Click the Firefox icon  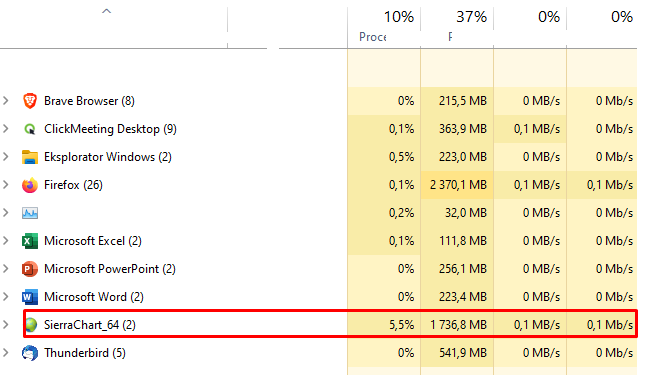coord(30,185)
